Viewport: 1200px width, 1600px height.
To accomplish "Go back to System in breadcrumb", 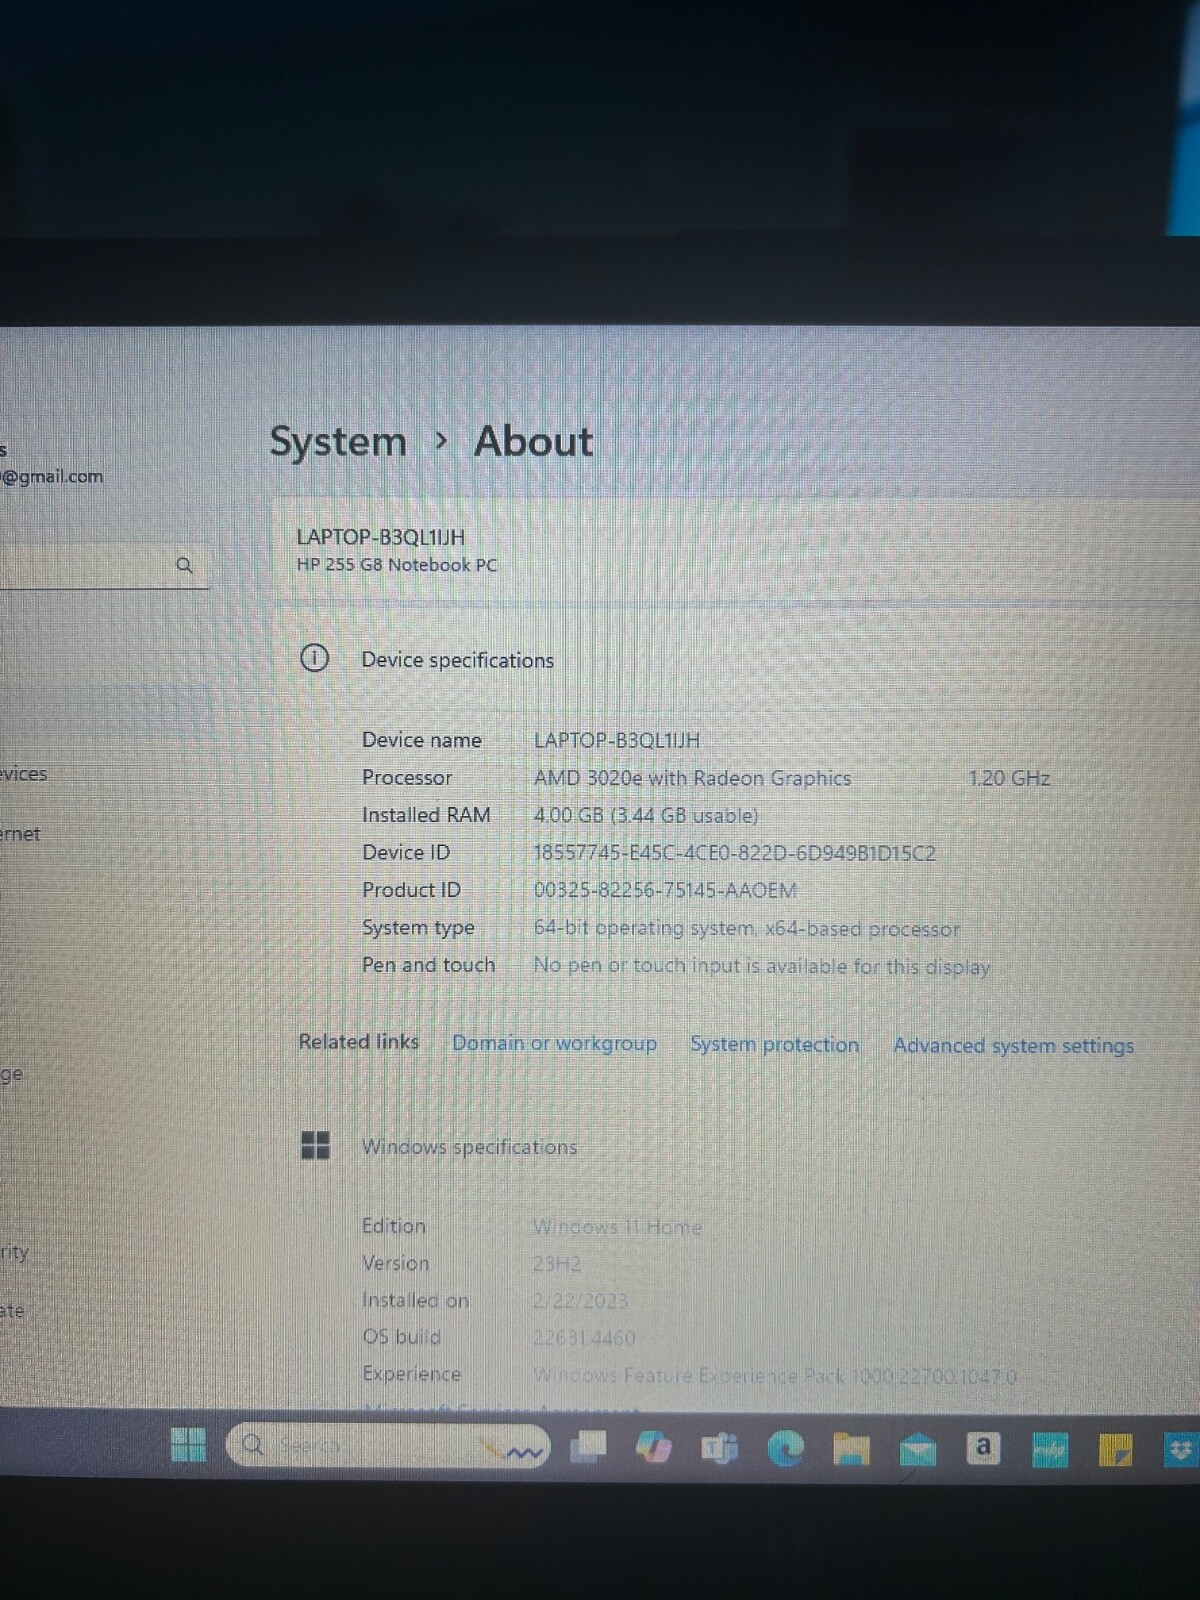I will click(338, 441).
